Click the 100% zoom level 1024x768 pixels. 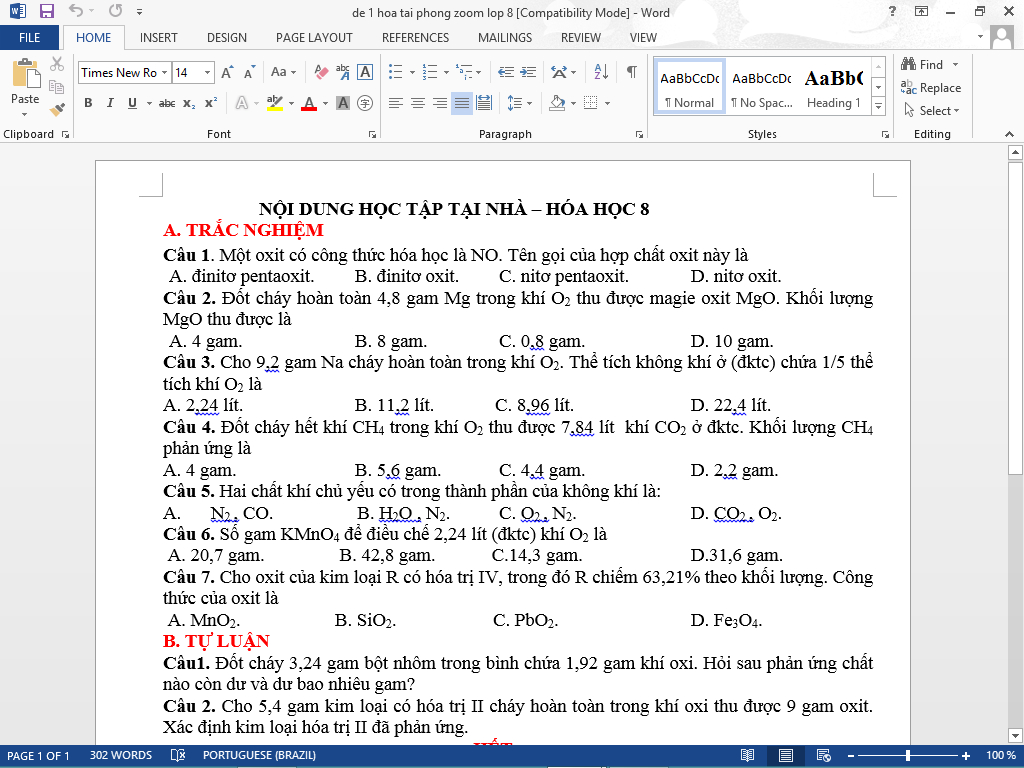(x=1000, y=756)
